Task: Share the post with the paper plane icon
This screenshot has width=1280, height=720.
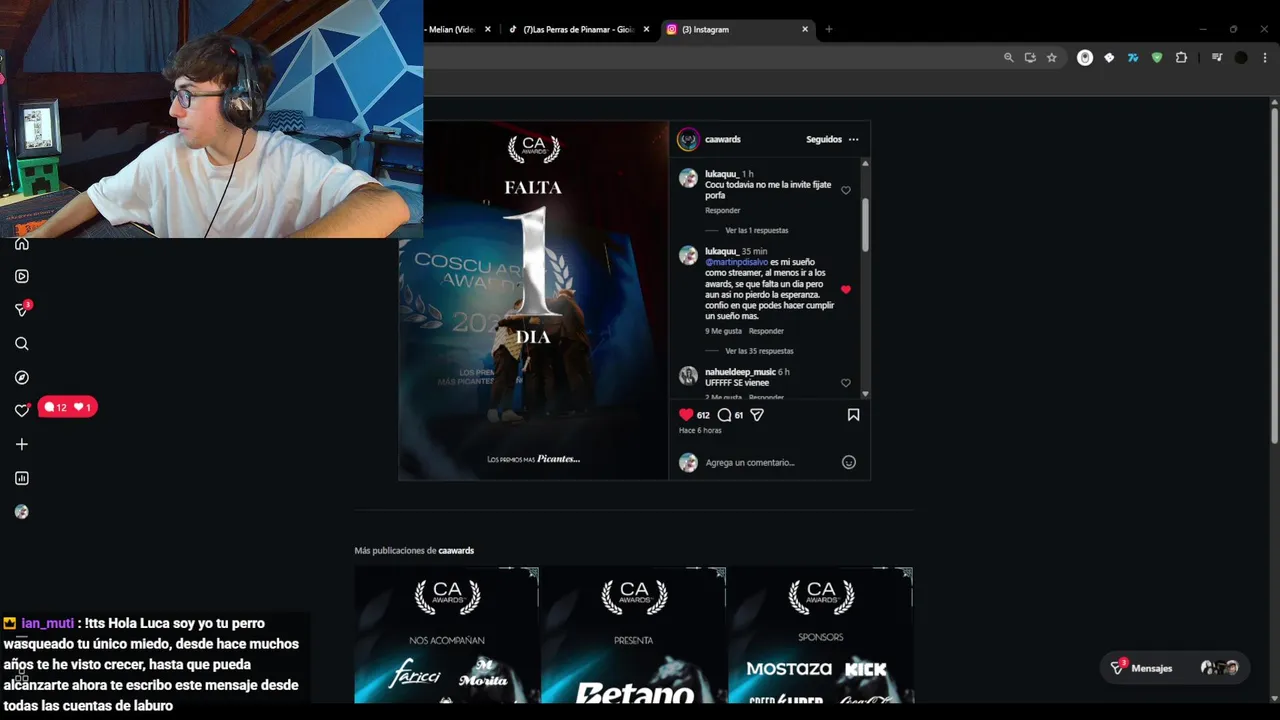Action: tap(757, 414)
